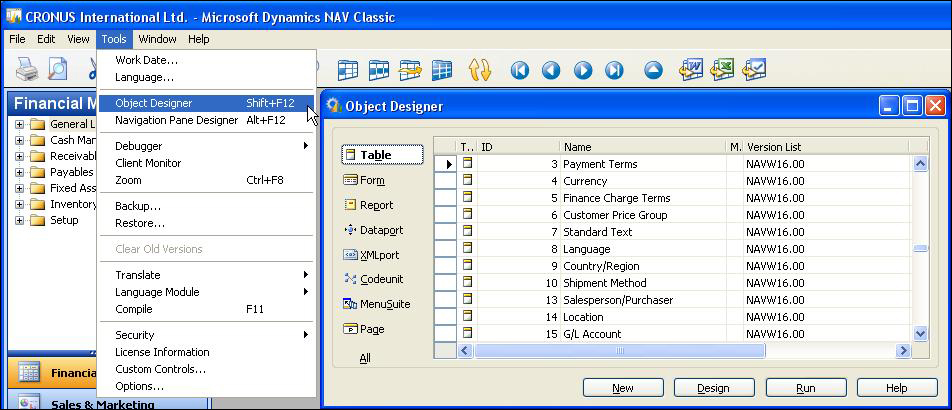Select the Form object type
Image resolution: width=952 pixels, height=410 pixels.
pos(364,180)
